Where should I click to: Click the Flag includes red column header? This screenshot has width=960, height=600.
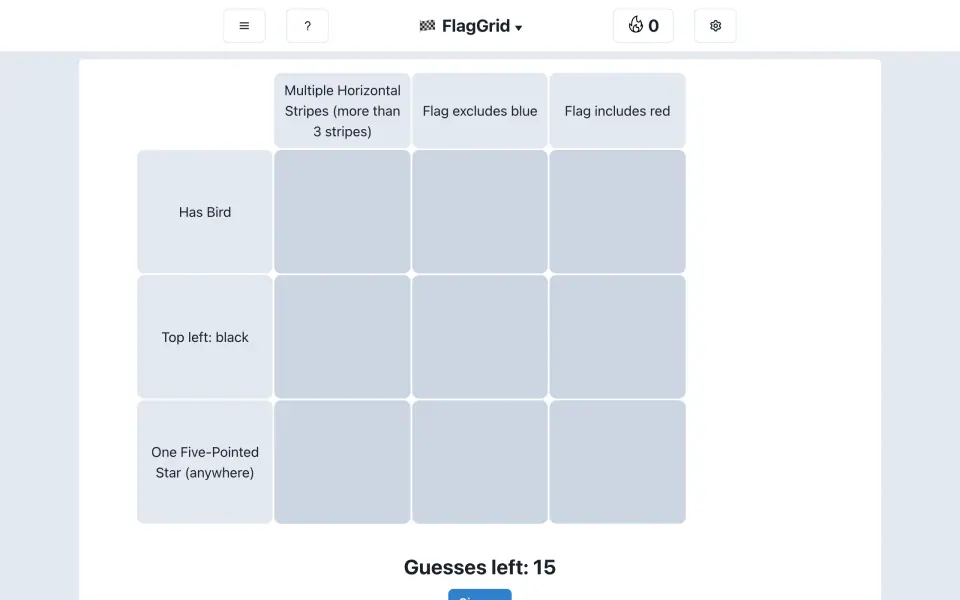click(x=617, y=111)
